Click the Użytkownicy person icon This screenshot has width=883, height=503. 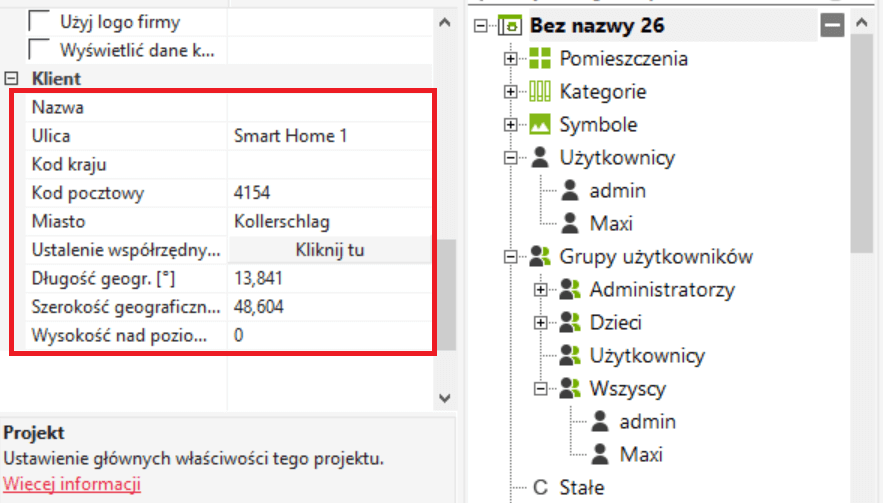(540, 157)
